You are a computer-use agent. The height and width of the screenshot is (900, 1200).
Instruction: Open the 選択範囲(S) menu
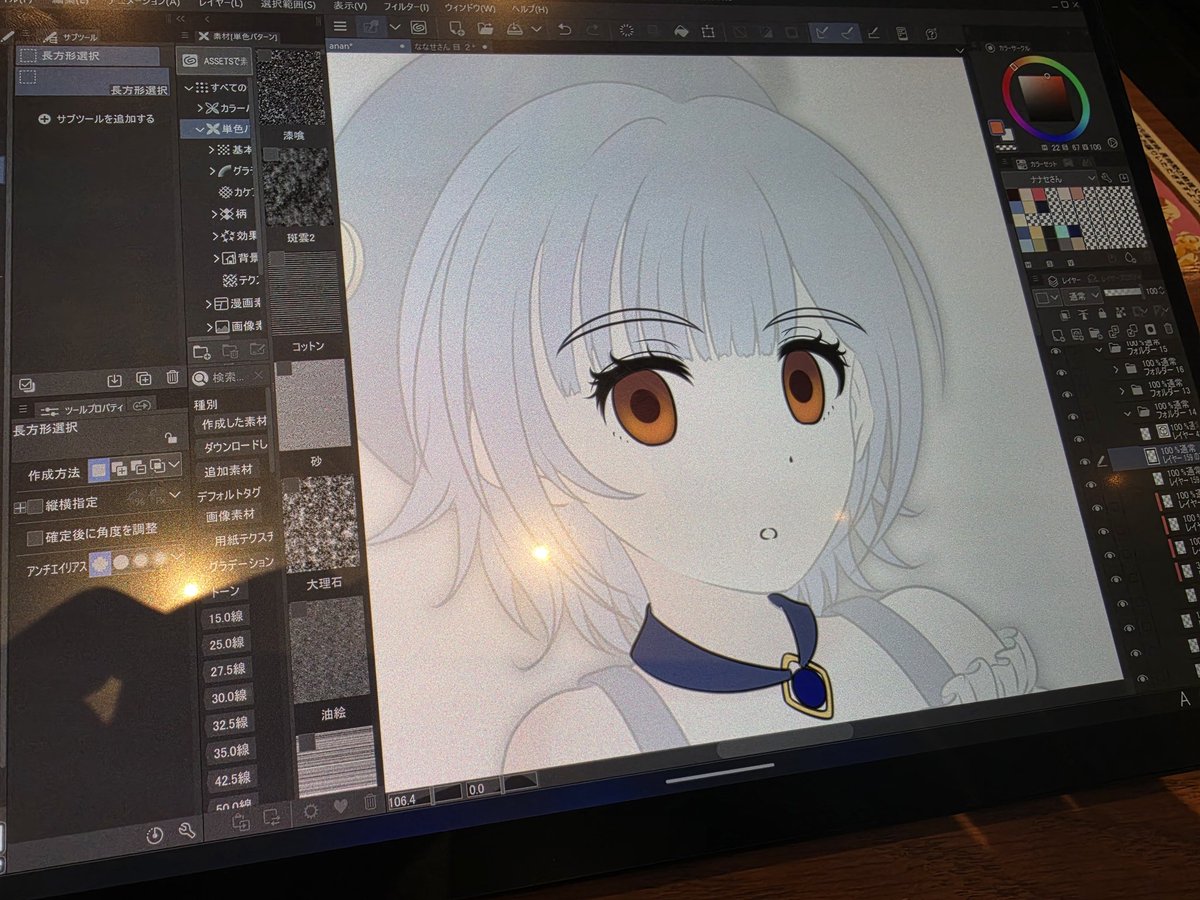point(288,4)
